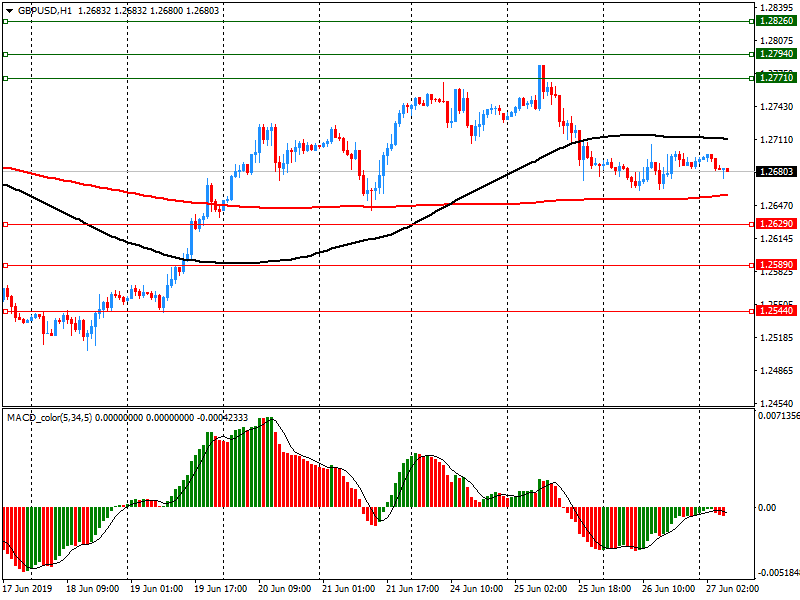Select the 1.25890 red support level label
This screenshot has width=800, height=600.
pos(777,265)
